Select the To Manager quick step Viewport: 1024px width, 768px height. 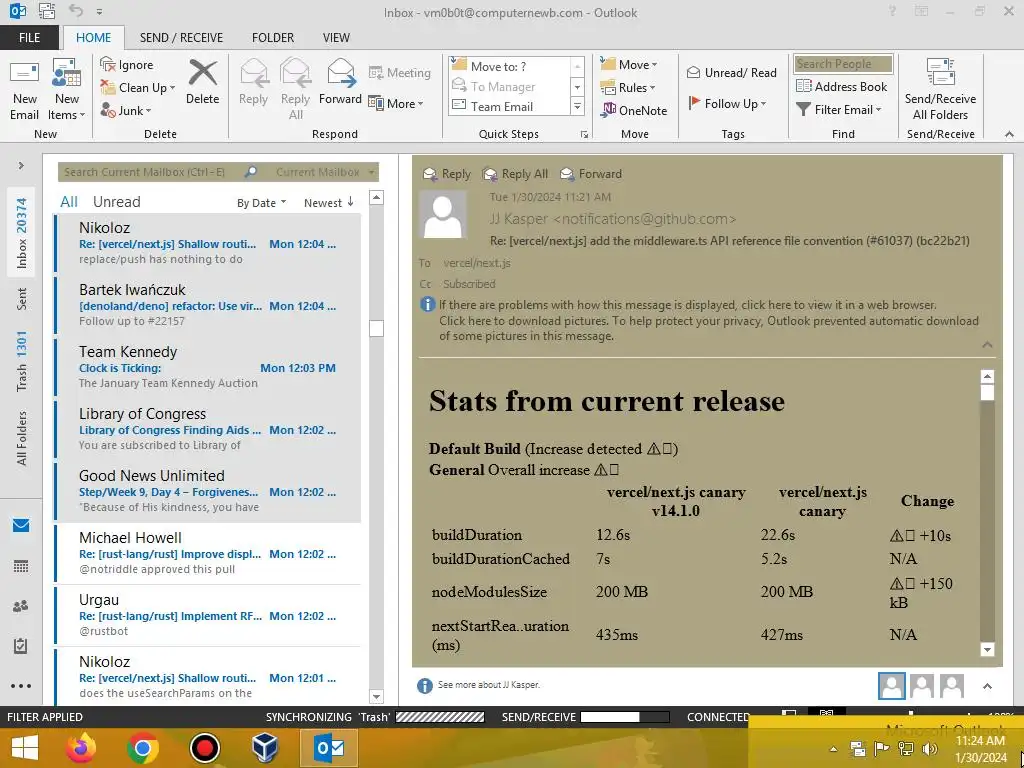pos(510,86)
